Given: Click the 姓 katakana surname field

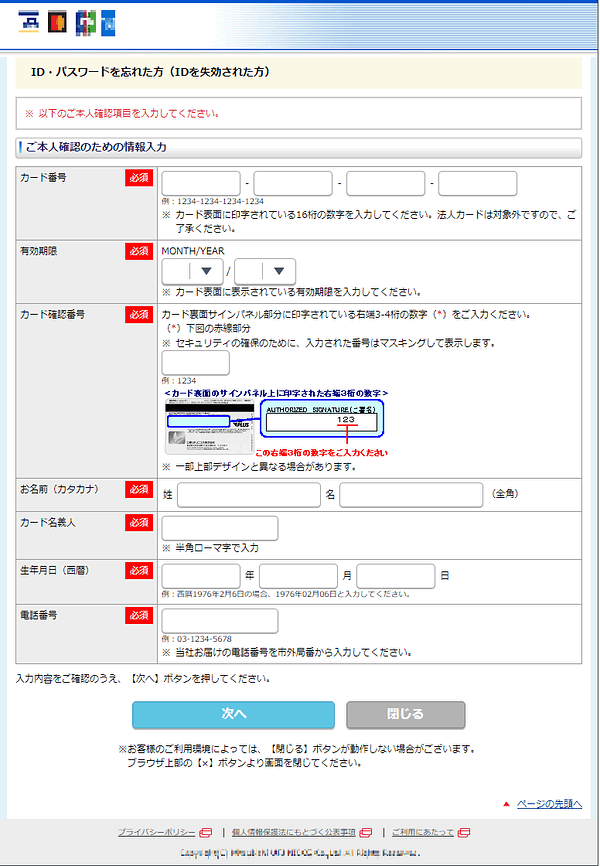Looking at the screenshot, I should [249, 495].
